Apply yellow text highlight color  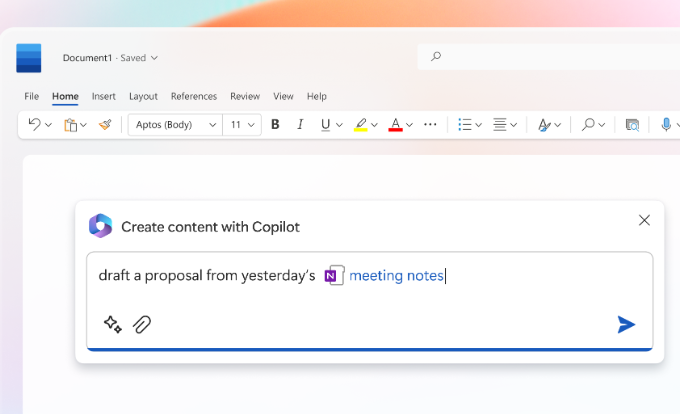[360, 125]
